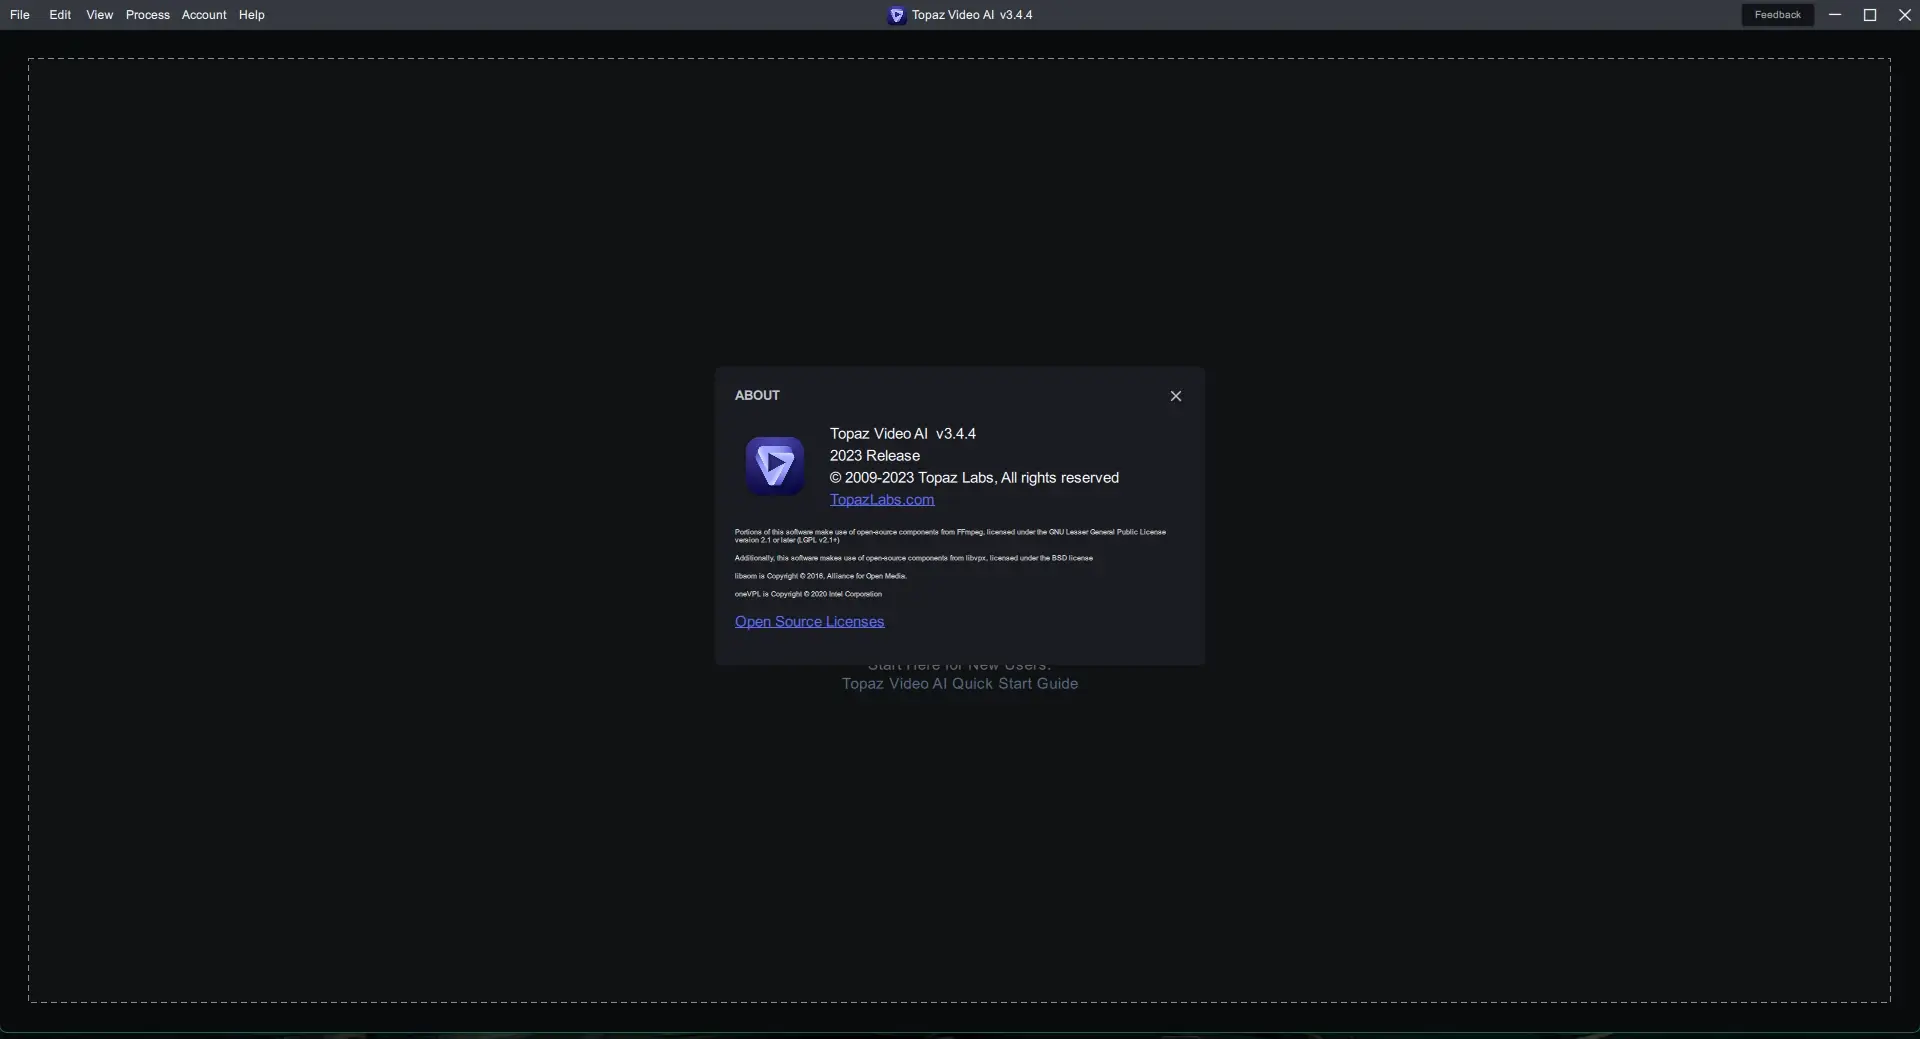The image size is (1920, 1039).
Task: Open the Help menu
Action: (x=252, y=15)
